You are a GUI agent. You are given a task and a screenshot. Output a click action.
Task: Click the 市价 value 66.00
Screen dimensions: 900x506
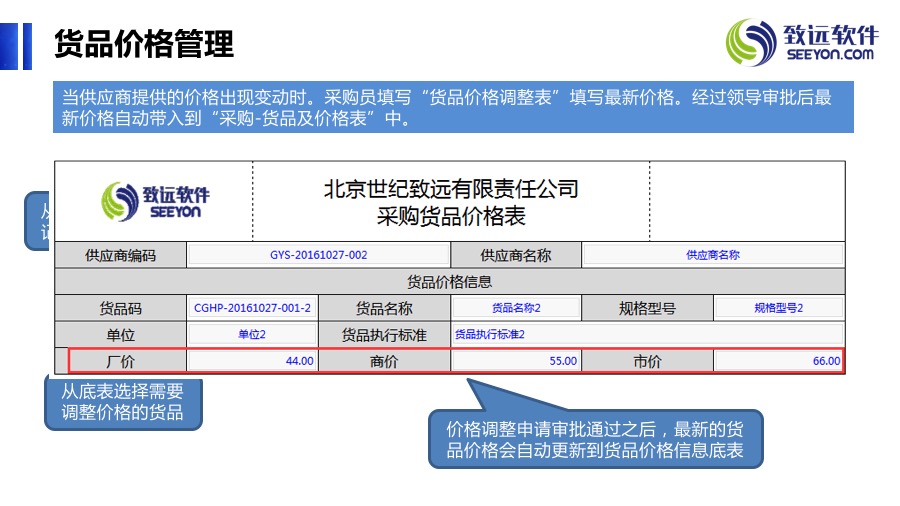point(778,361)
